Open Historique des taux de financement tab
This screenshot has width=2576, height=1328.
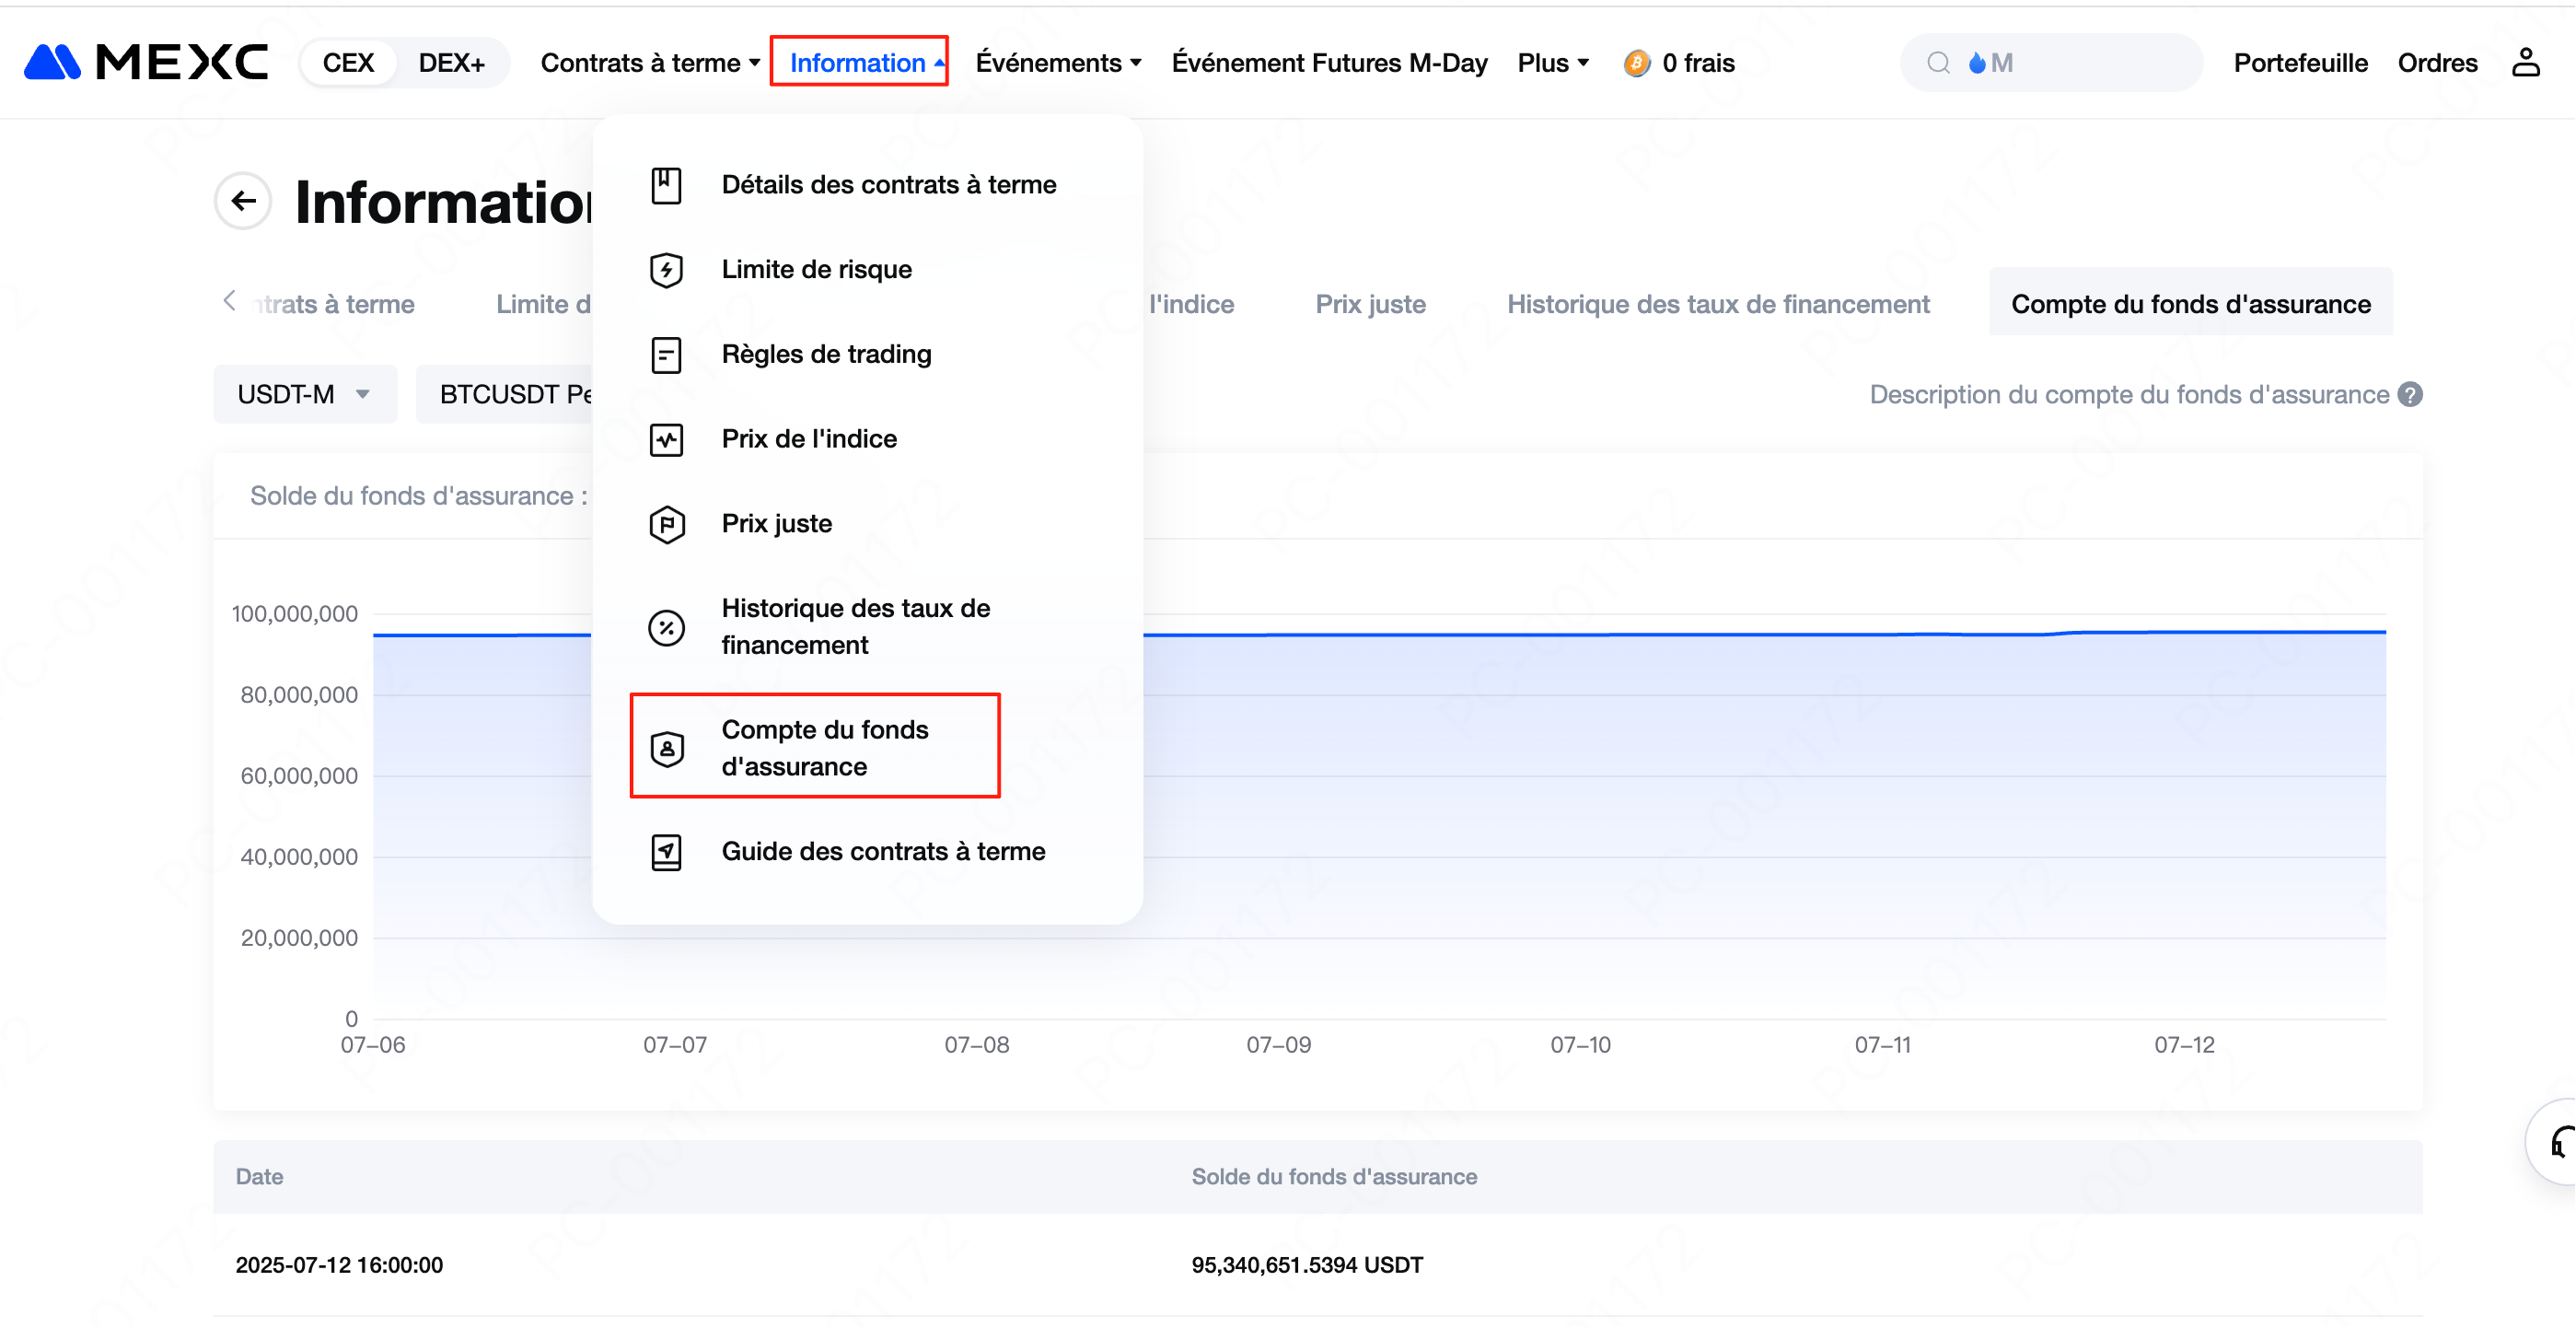click(1717, 304)
